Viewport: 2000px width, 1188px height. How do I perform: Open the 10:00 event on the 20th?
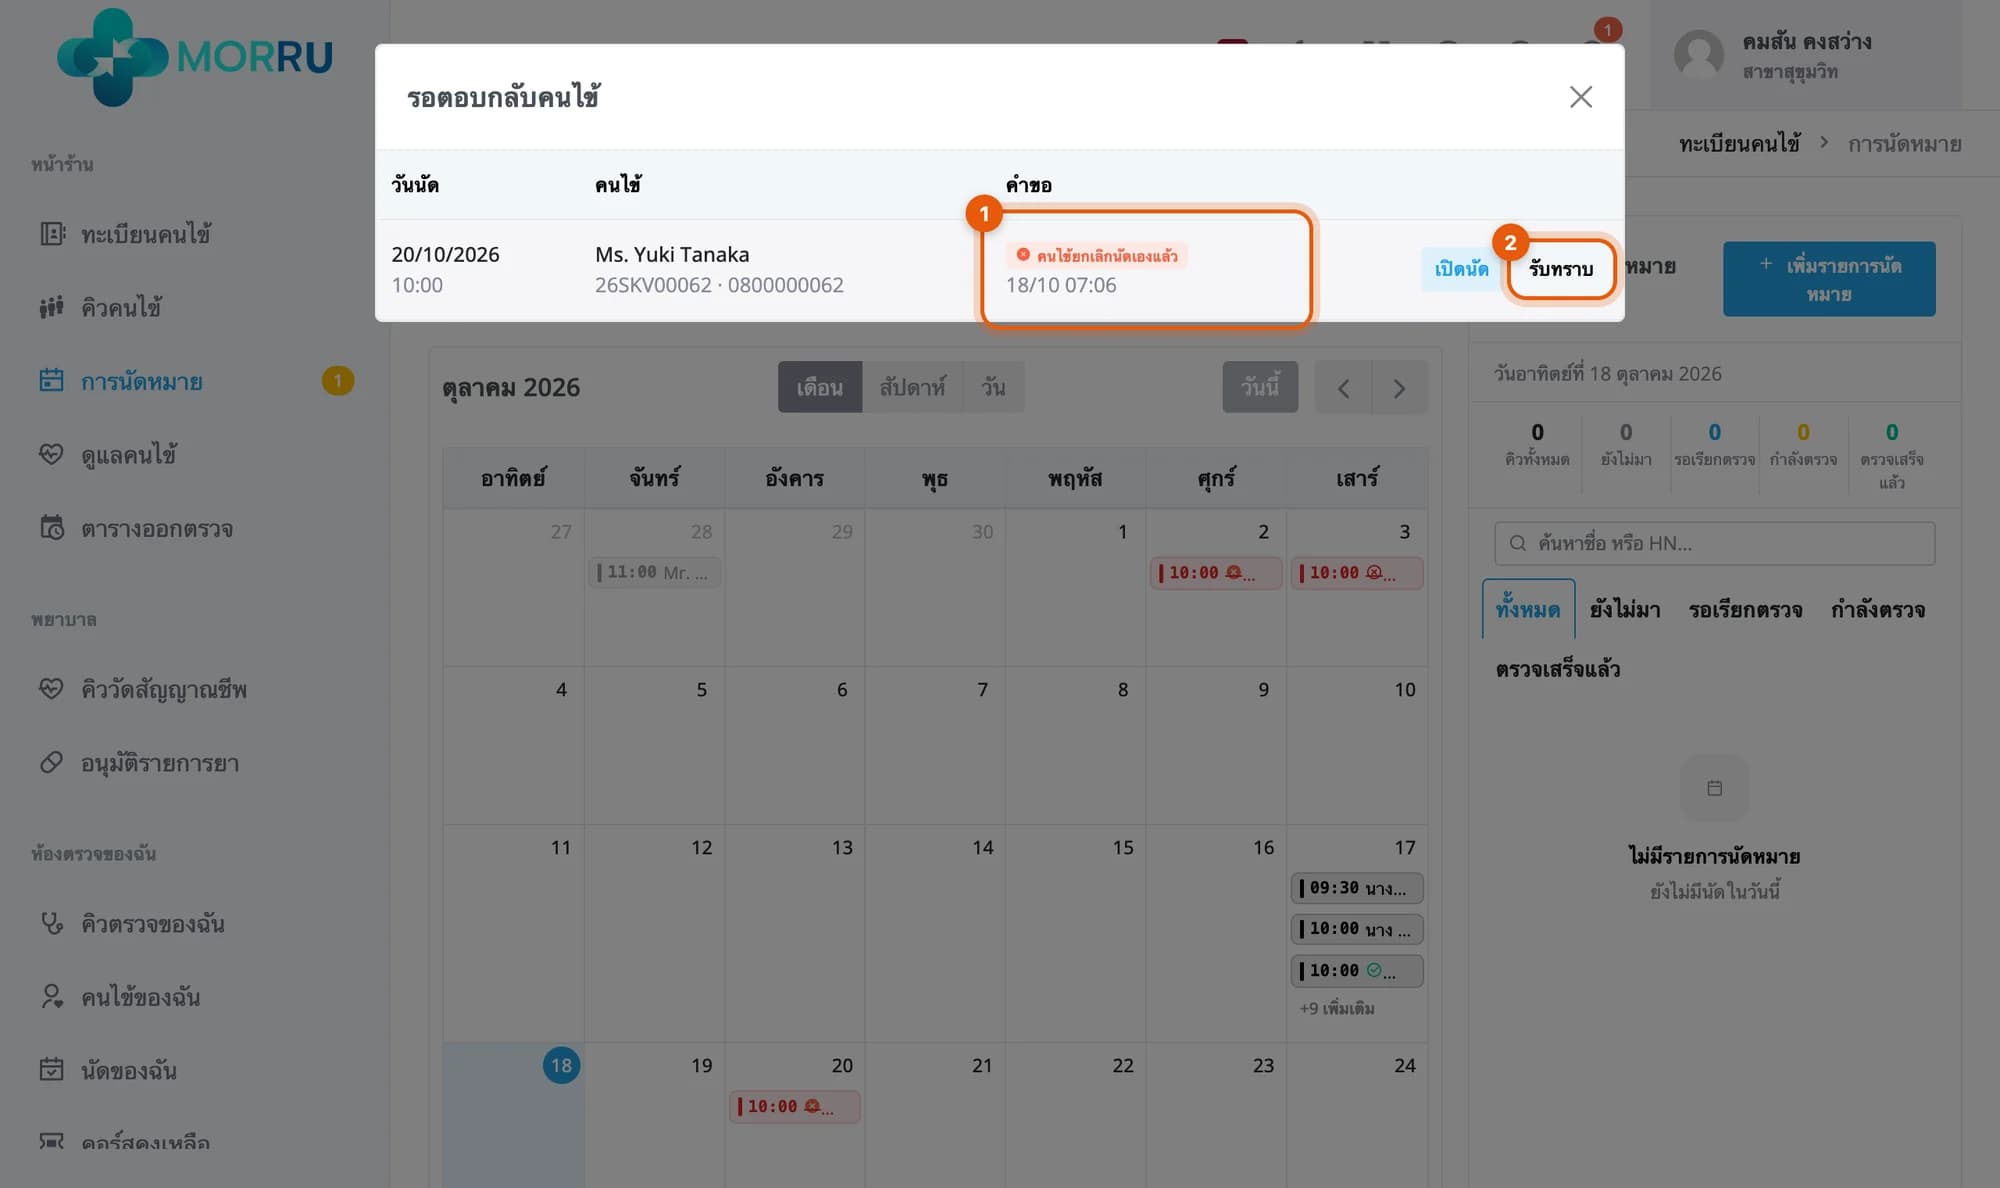tap(795, 1107)
